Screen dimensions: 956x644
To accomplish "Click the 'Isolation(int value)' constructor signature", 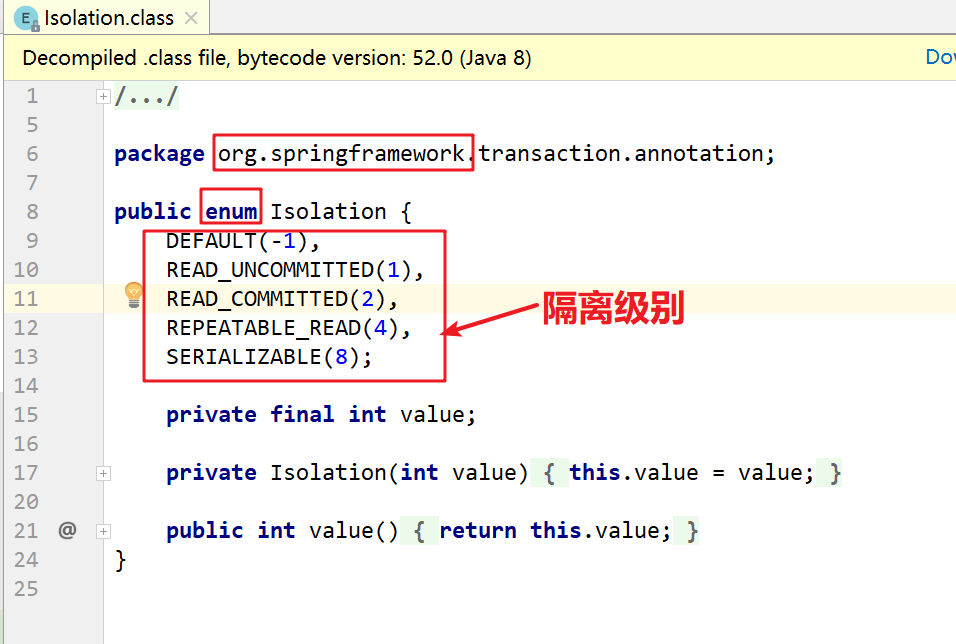I will [x=399, y=473].
